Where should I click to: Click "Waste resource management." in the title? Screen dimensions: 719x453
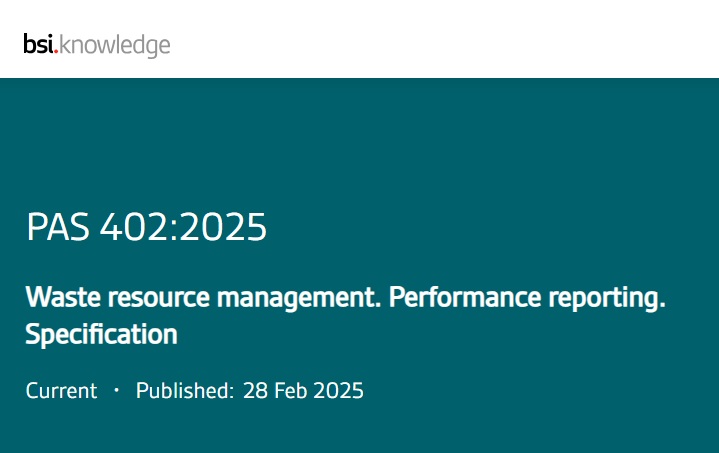coord(203,298)
